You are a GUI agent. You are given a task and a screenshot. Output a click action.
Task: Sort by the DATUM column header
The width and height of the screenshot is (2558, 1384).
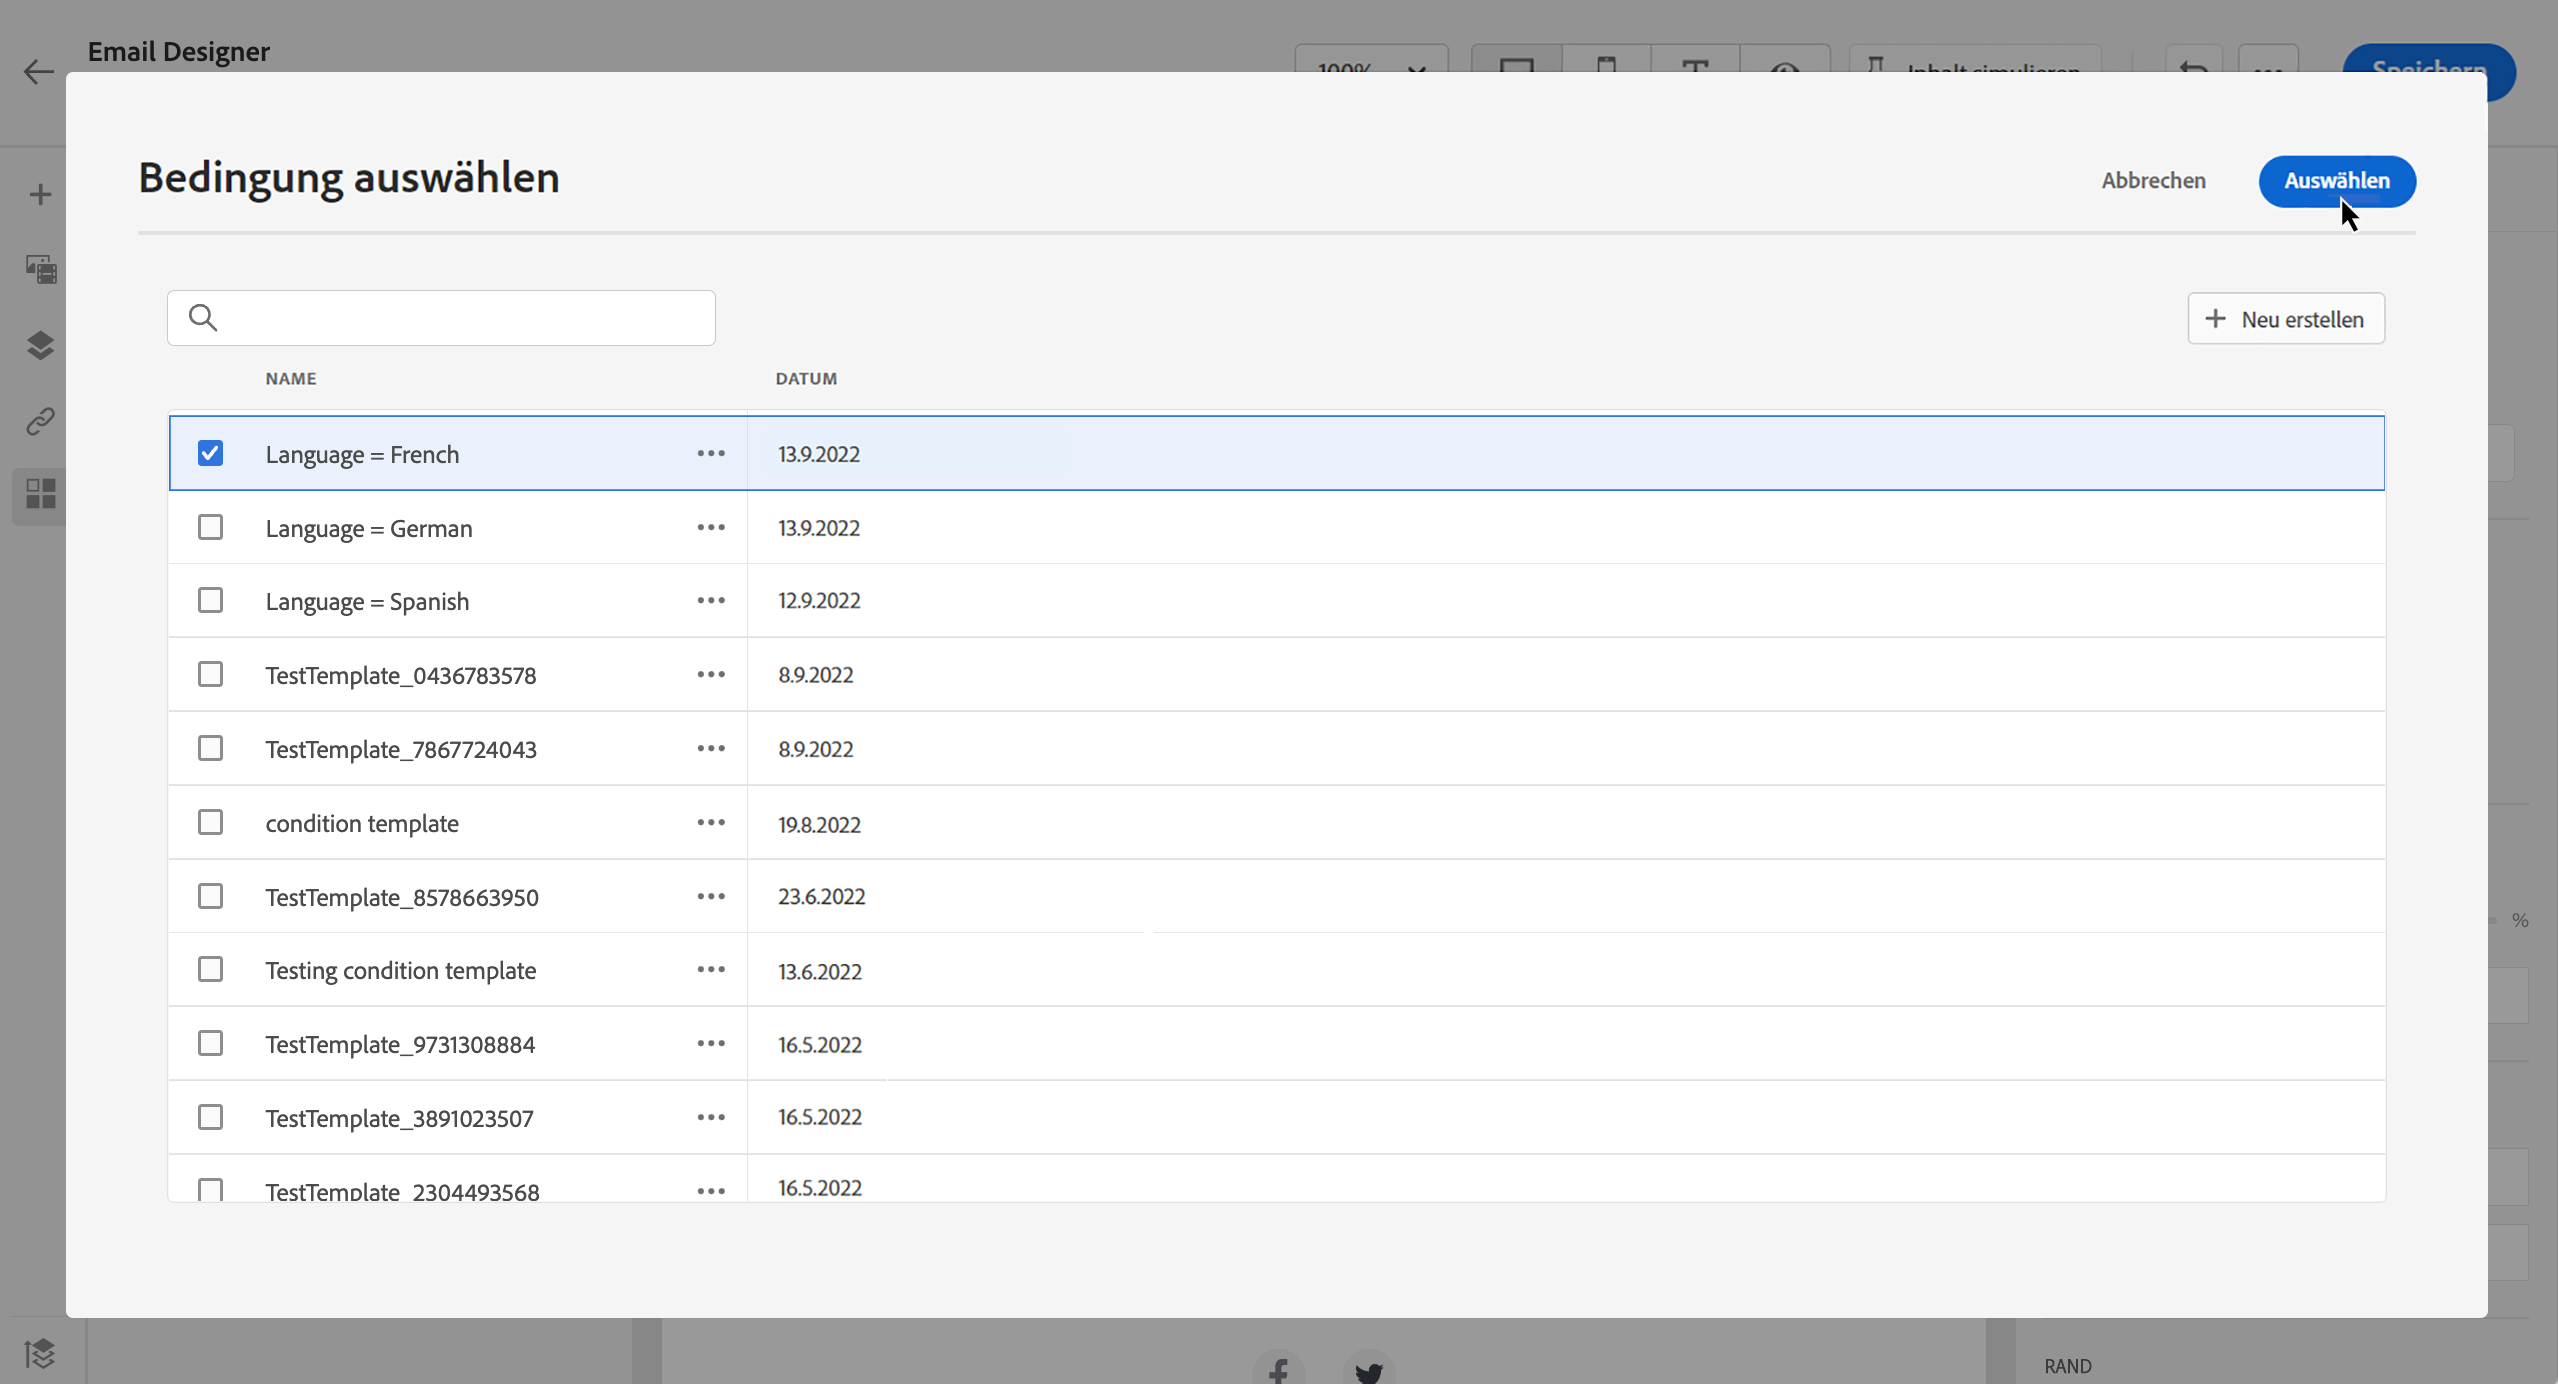pos(806,378)
